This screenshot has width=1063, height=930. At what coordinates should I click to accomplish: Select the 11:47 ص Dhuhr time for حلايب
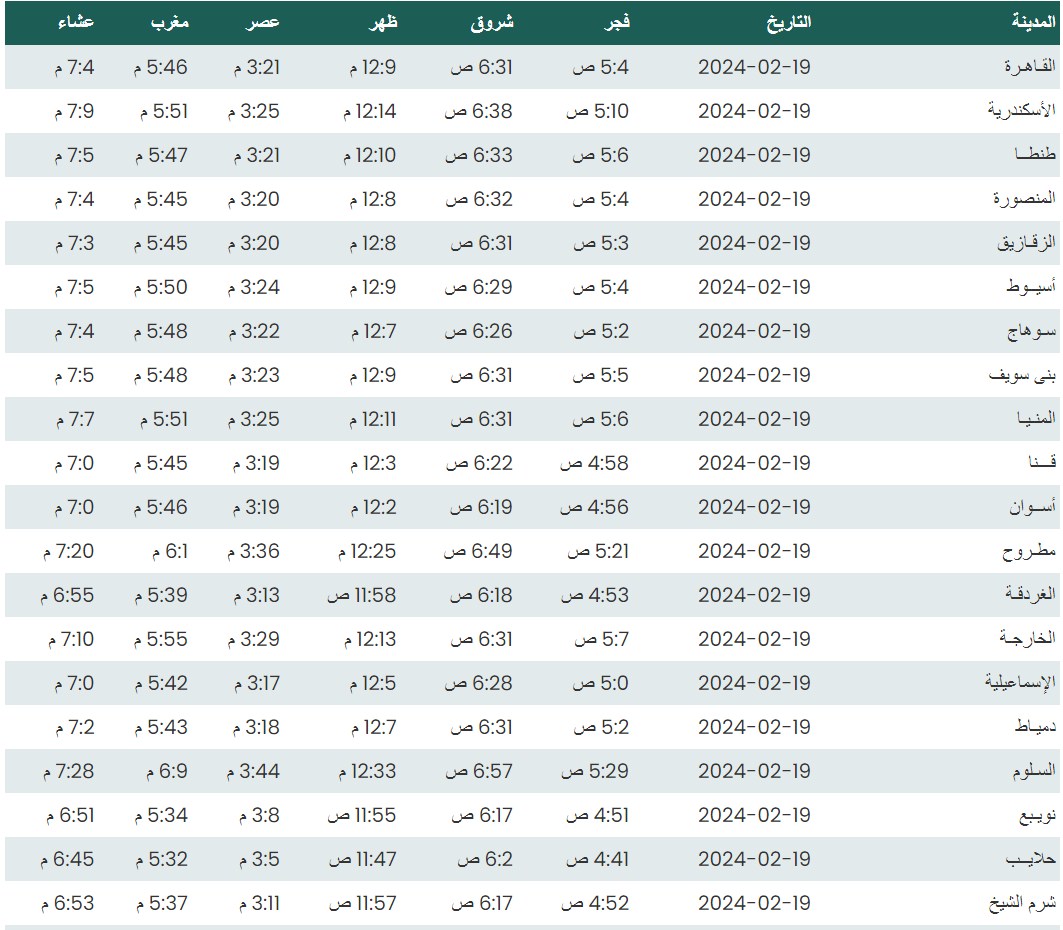pyautogui.click(x=362, y=859)
